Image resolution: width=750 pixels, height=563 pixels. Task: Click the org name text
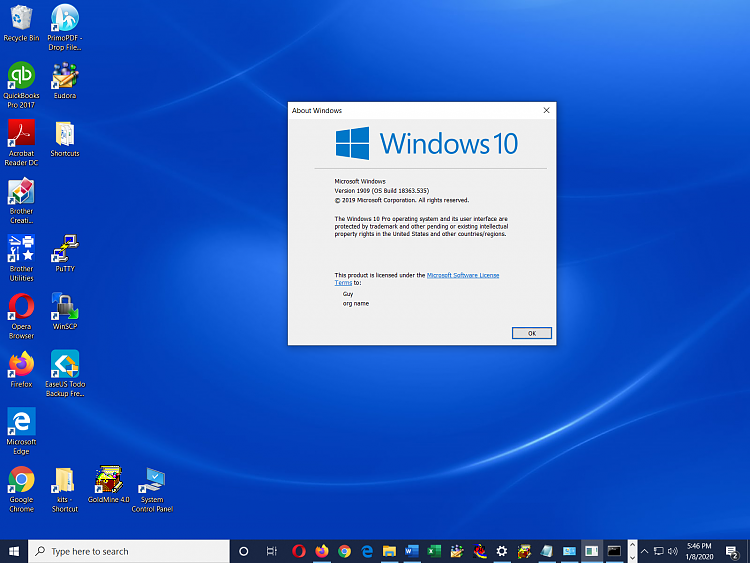pyautogui.click(x=355, y=303)
